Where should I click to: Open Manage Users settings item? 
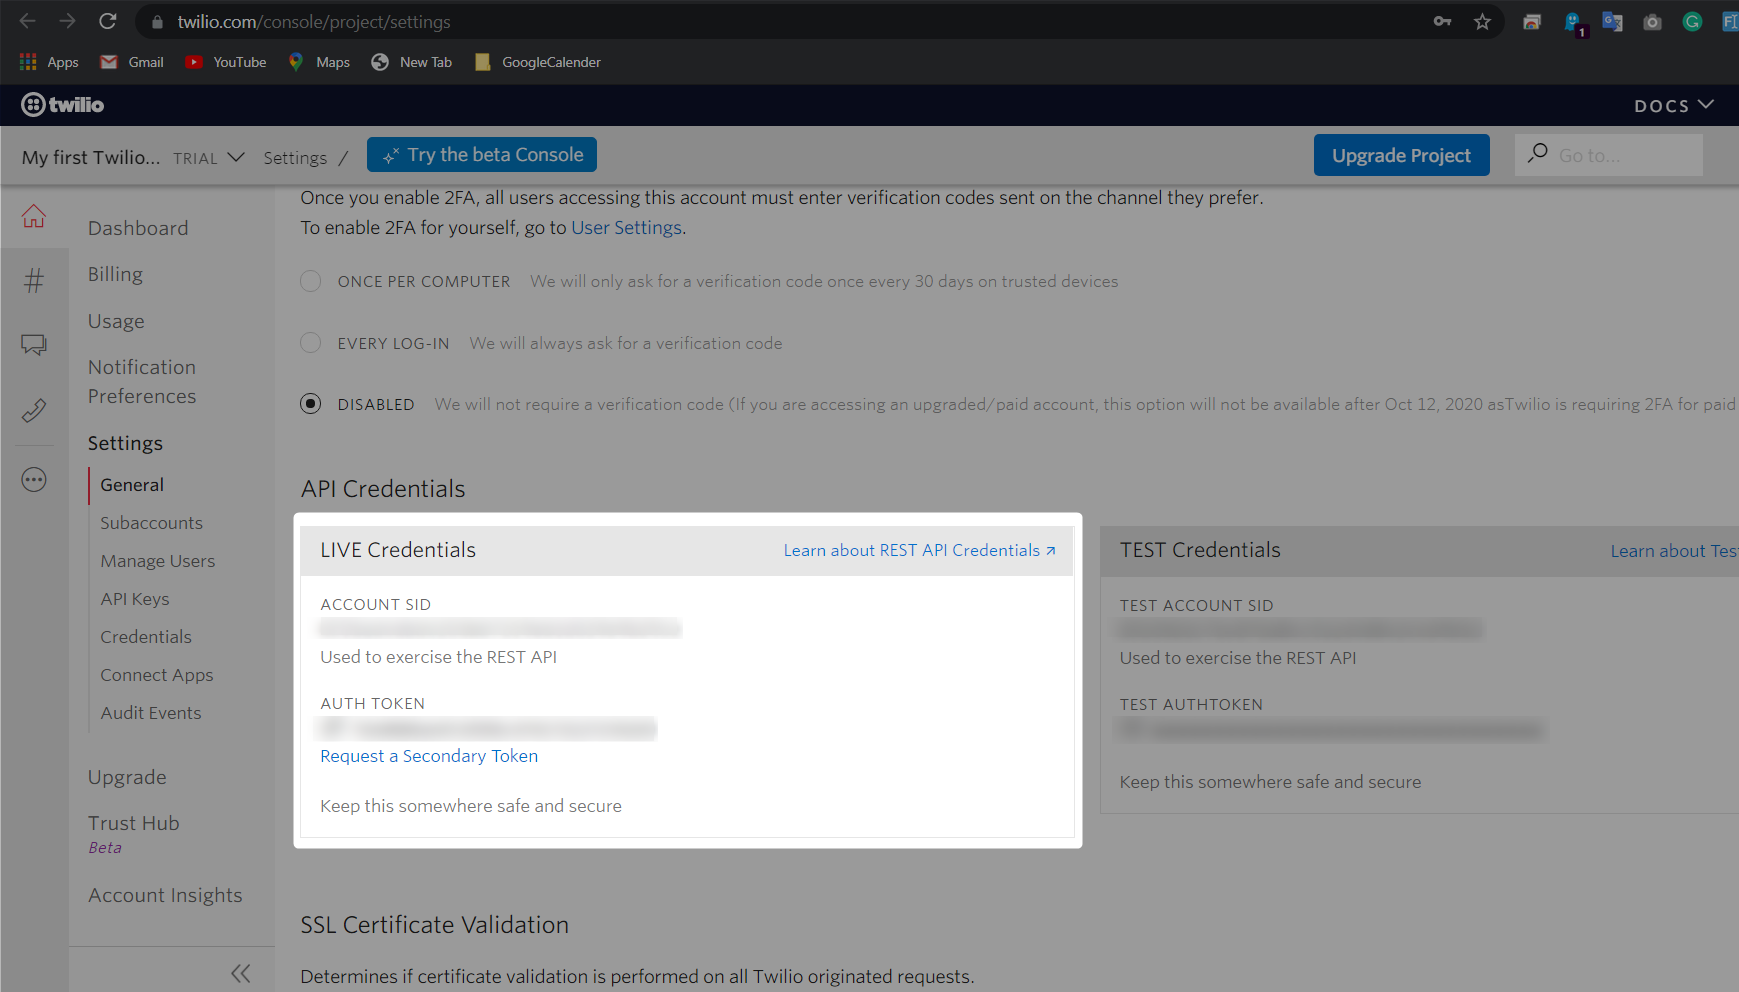(x=158, y=561)
